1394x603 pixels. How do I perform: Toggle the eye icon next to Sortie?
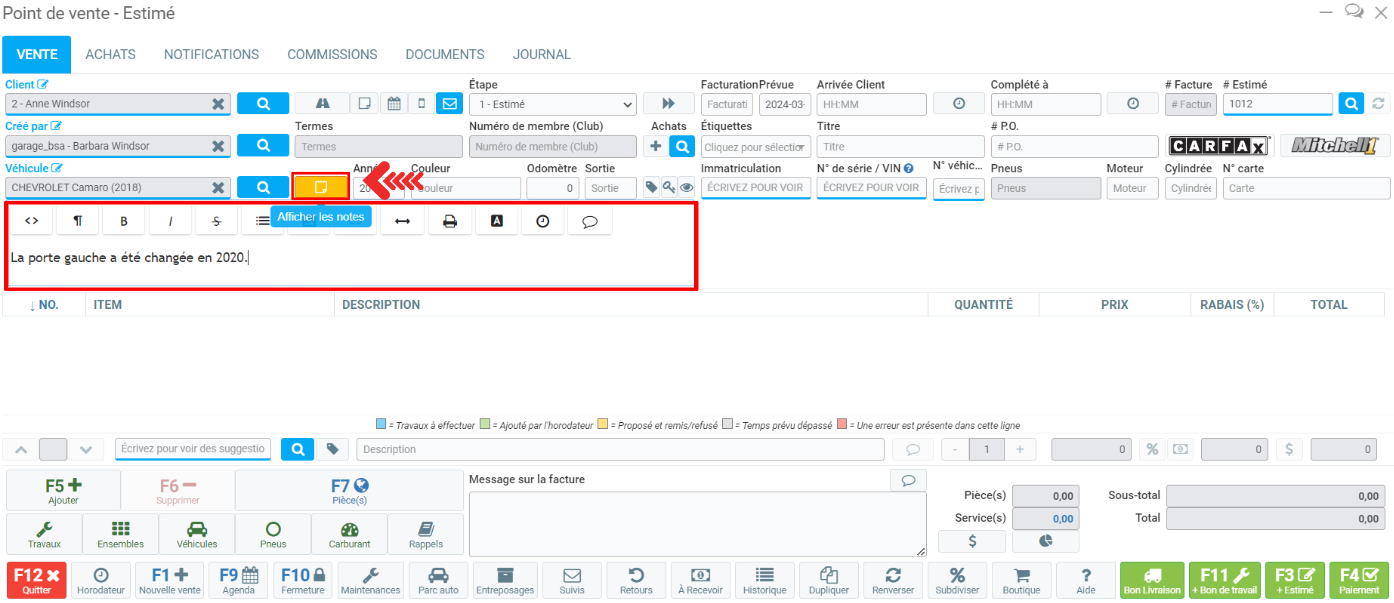click(x=686, y=187)
